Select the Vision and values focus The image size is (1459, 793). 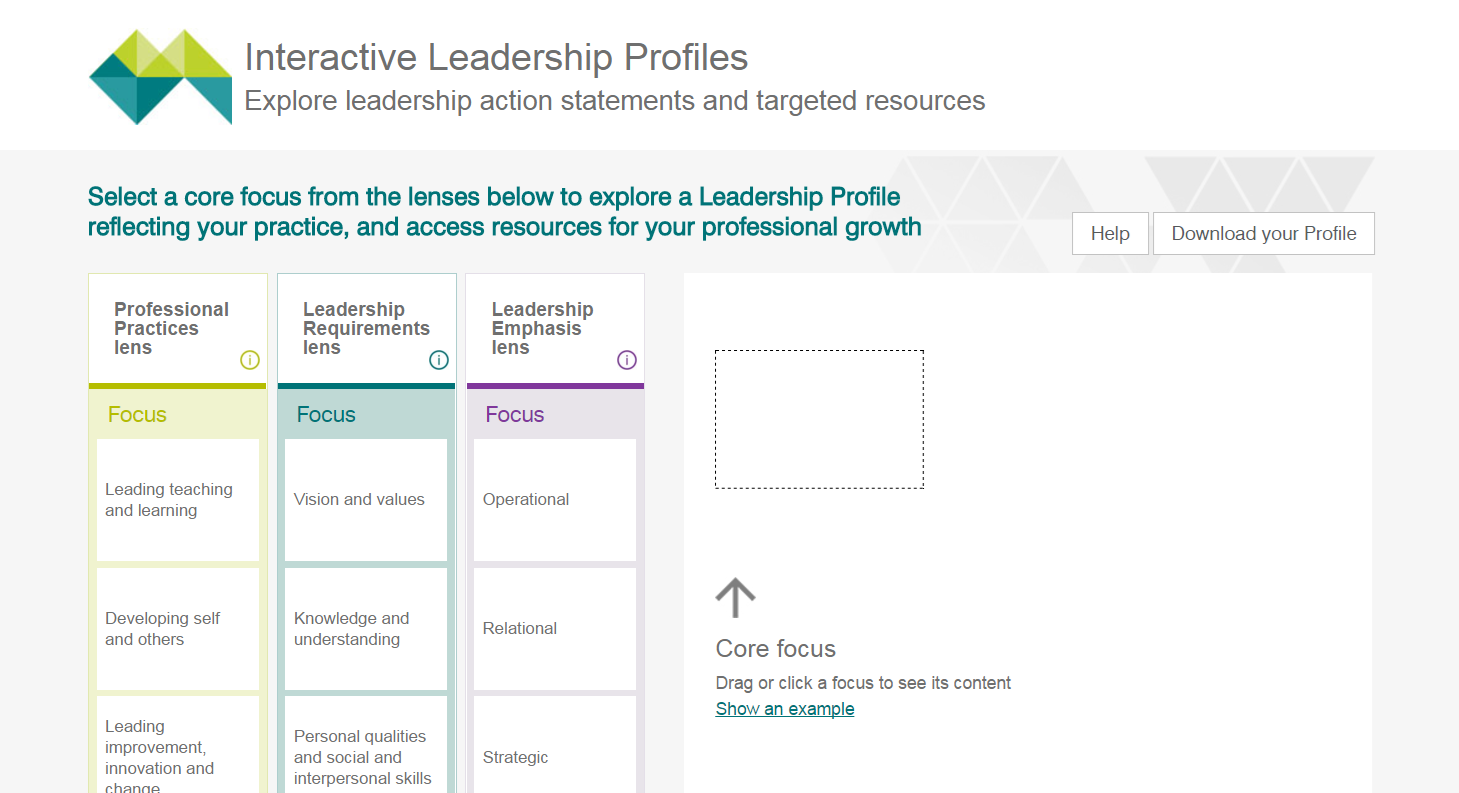365,500
